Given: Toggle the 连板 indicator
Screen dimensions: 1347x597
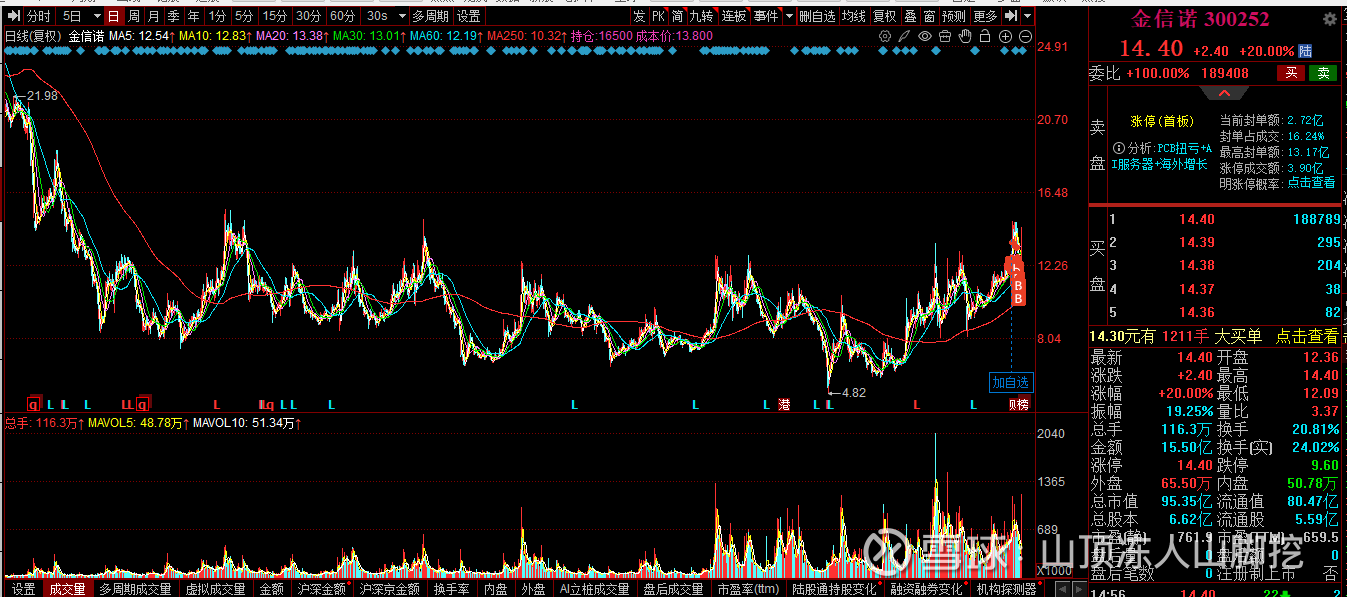Looking at the screenshot, I should point(734,16).
